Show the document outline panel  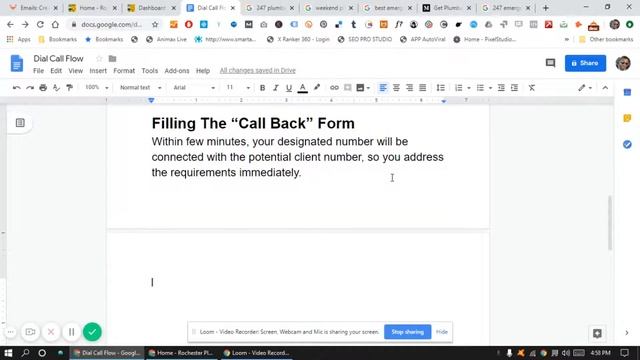tap(20, 122)
